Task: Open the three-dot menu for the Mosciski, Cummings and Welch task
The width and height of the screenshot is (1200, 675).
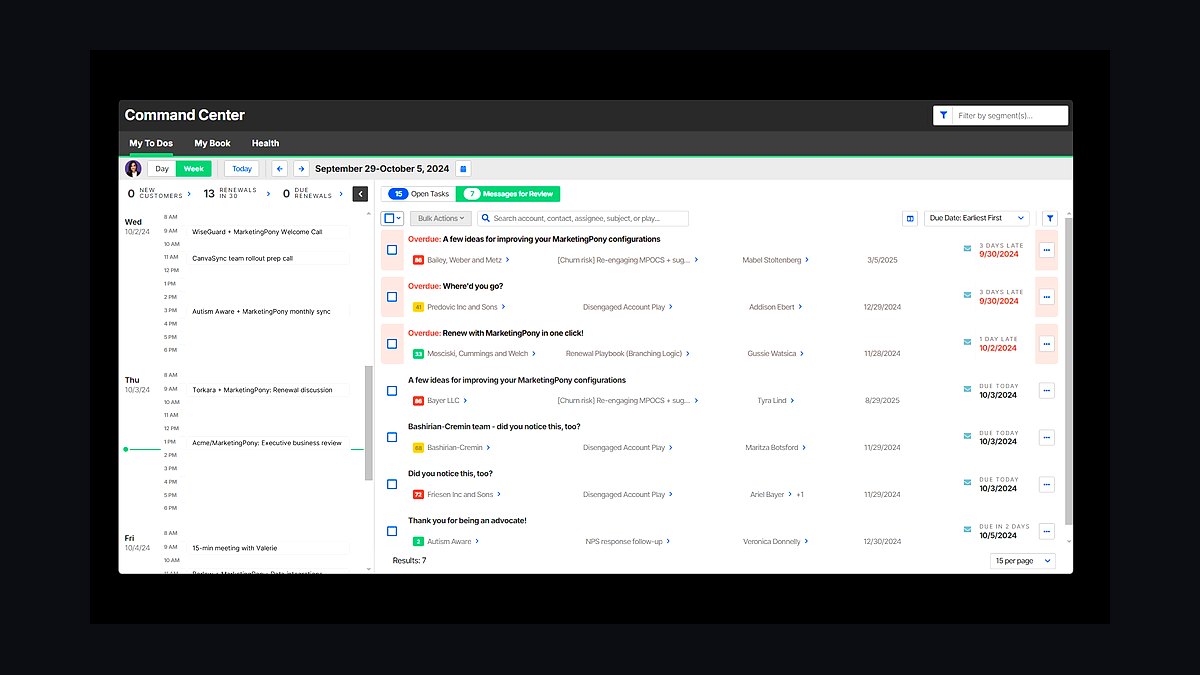Action: [1046, 344]
